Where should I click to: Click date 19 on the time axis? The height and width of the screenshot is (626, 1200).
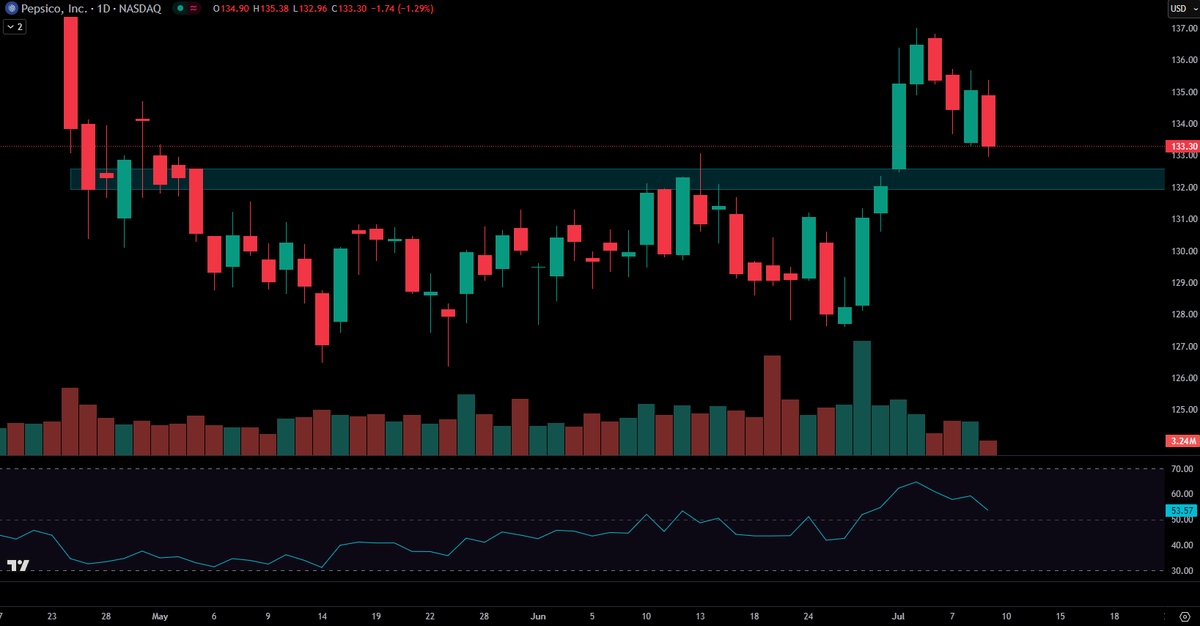coord(376,616)
